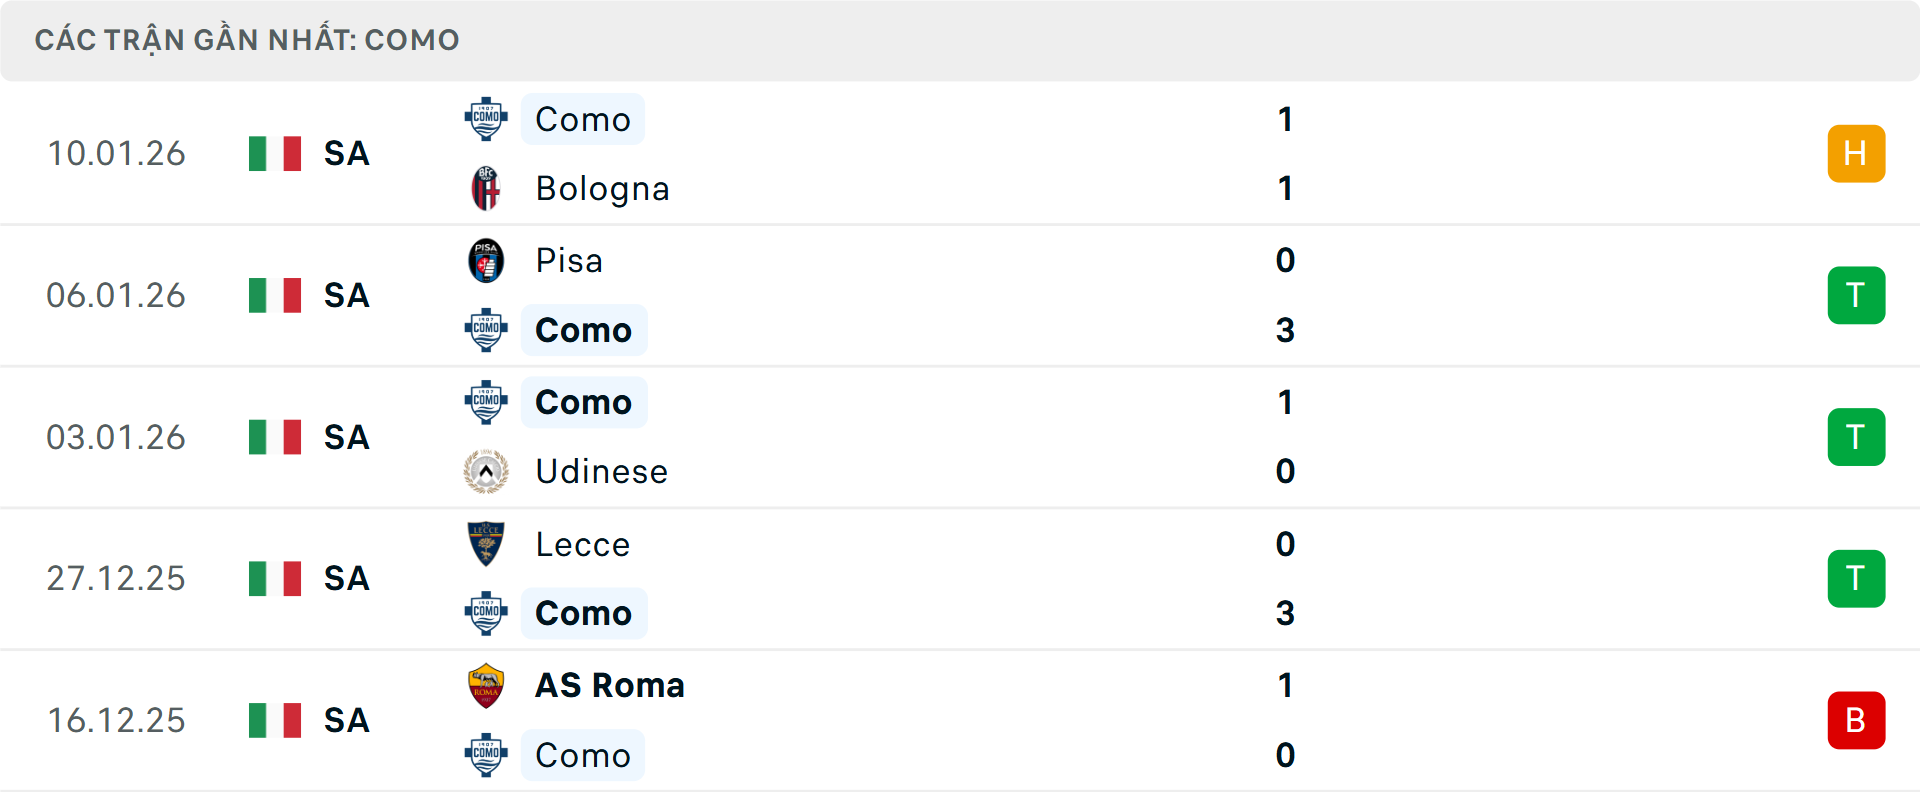Click the Pisa team name
1920x792 pixels.
point(569,261)
